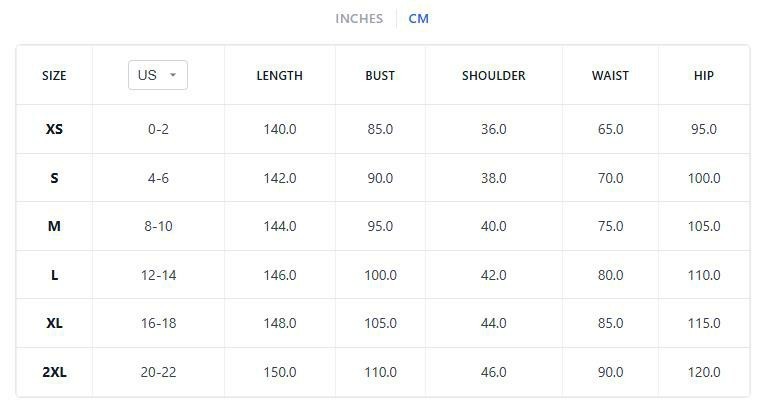Click the dropdown arrow beside US

tap(173, 75)
